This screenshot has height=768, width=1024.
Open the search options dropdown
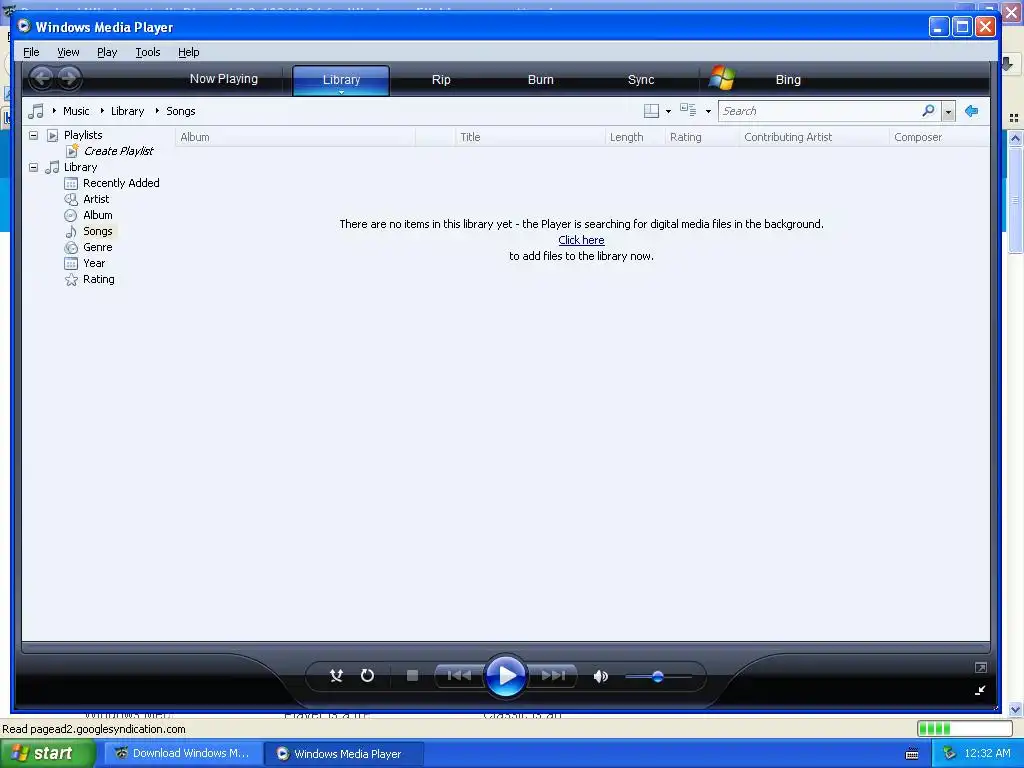click(x=948, y=112)
